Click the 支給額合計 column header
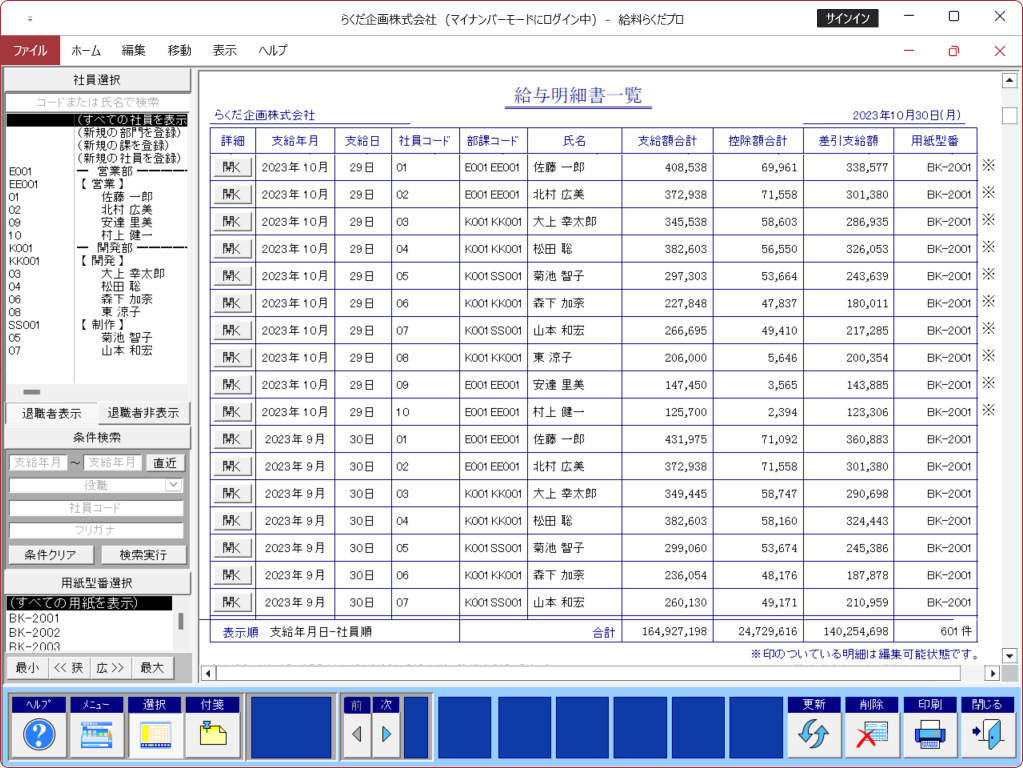This screenshot has width=1023, height=768. [667, 140]
